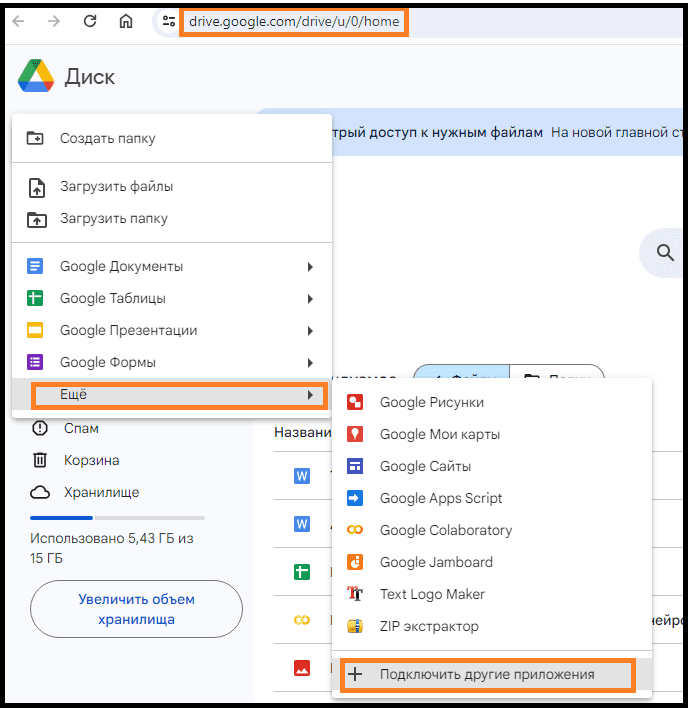The width and height of the screenshot is (688, 708).
Task: Open the browser home icon
Action: [126, 21]
